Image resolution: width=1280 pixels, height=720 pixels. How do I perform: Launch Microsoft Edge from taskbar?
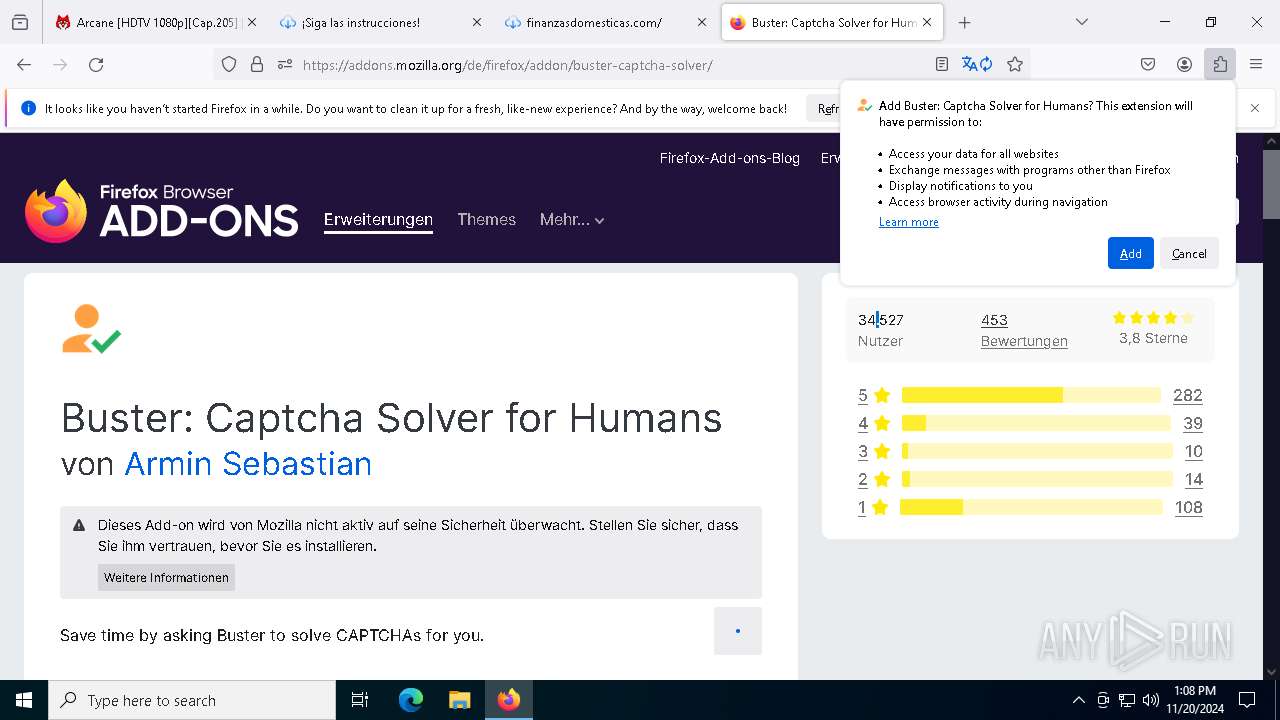(411, 700)
